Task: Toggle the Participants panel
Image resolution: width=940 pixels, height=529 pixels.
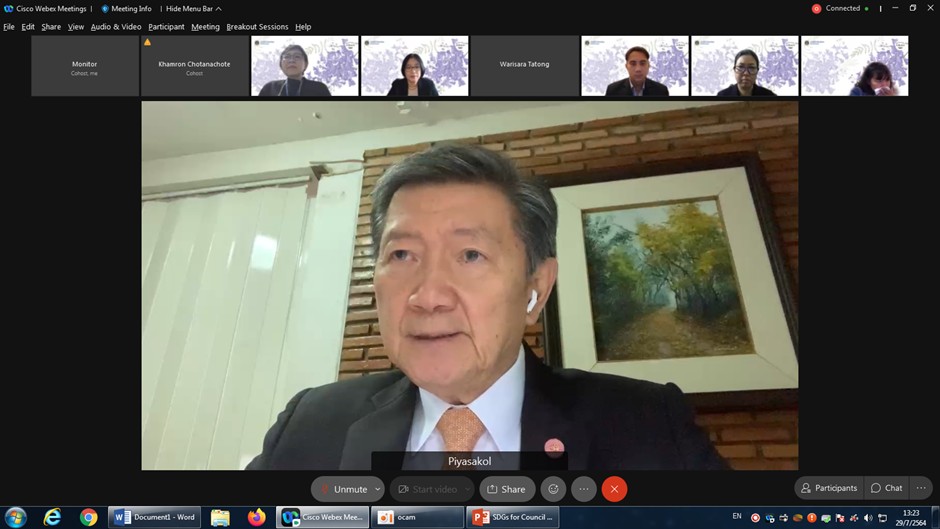Action: pyautogui.click(x=828, y=488)
